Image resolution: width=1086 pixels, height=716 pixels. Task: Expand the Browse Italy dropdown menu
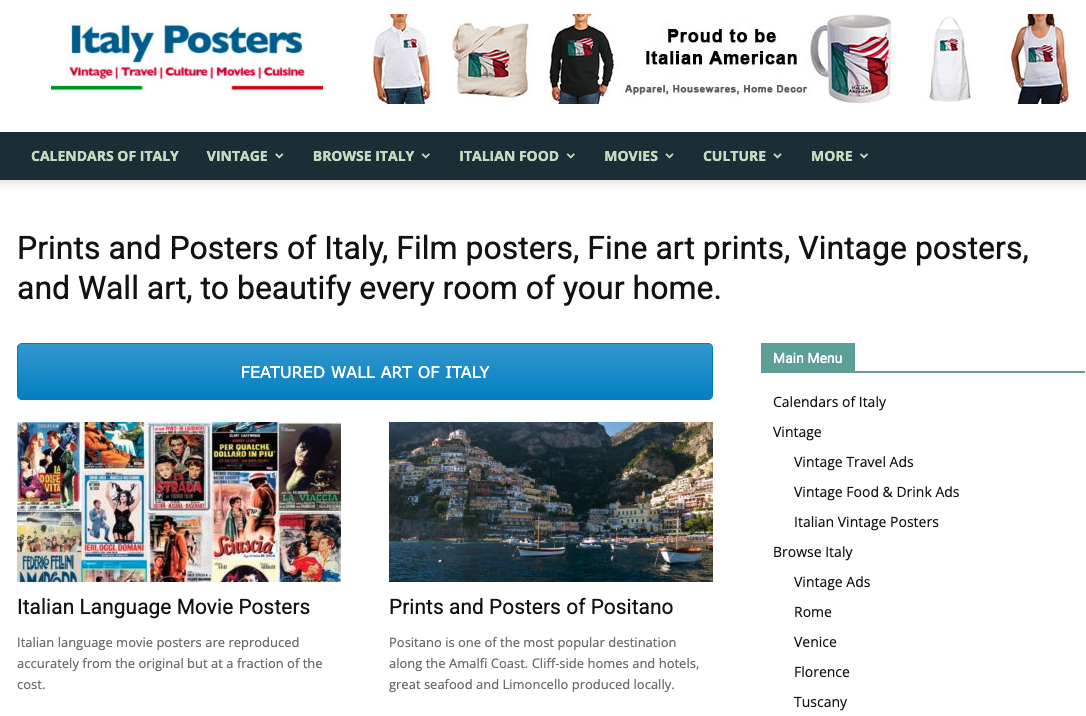pyautogui.click(x=371, y=156)
